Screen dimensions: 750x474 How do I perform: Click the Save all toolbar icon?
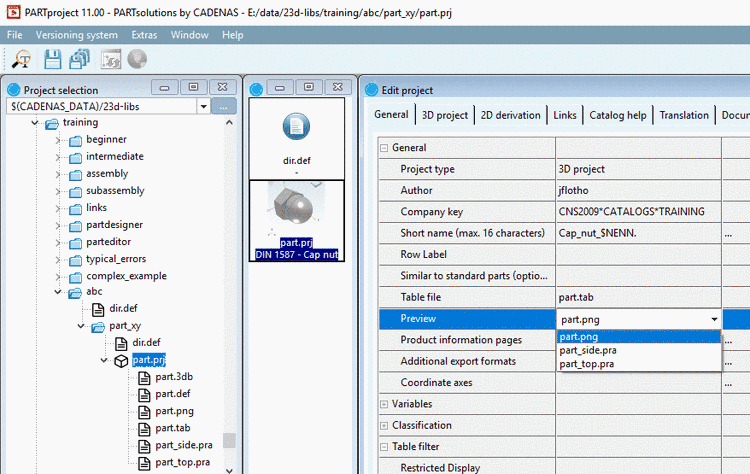pos(79,59)
